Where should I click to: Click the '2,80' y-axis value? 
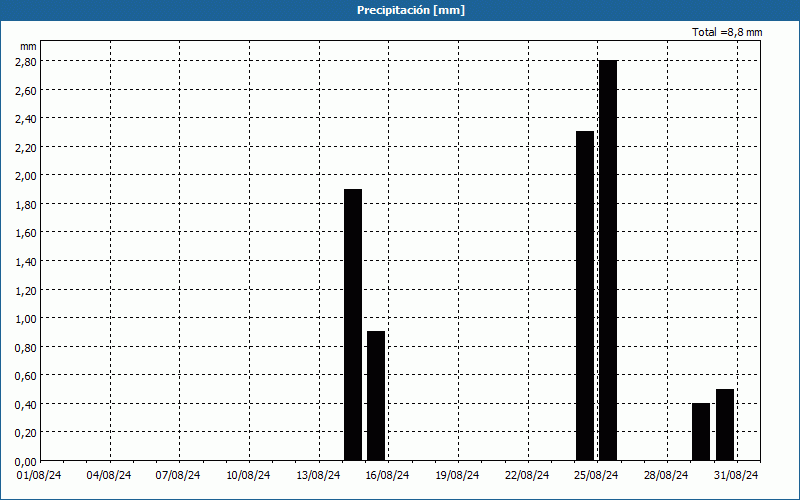pos(26,61)
